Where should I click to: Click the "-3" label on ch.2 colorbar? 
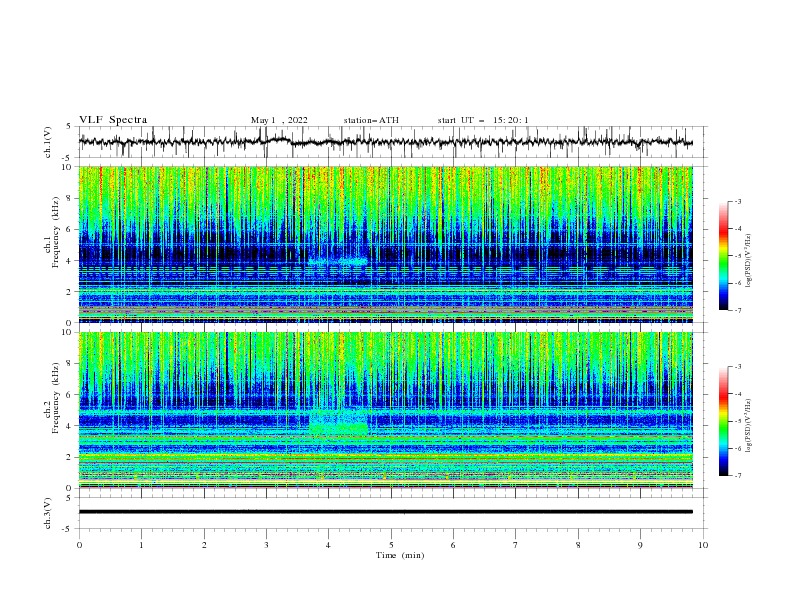click(738, 367)
